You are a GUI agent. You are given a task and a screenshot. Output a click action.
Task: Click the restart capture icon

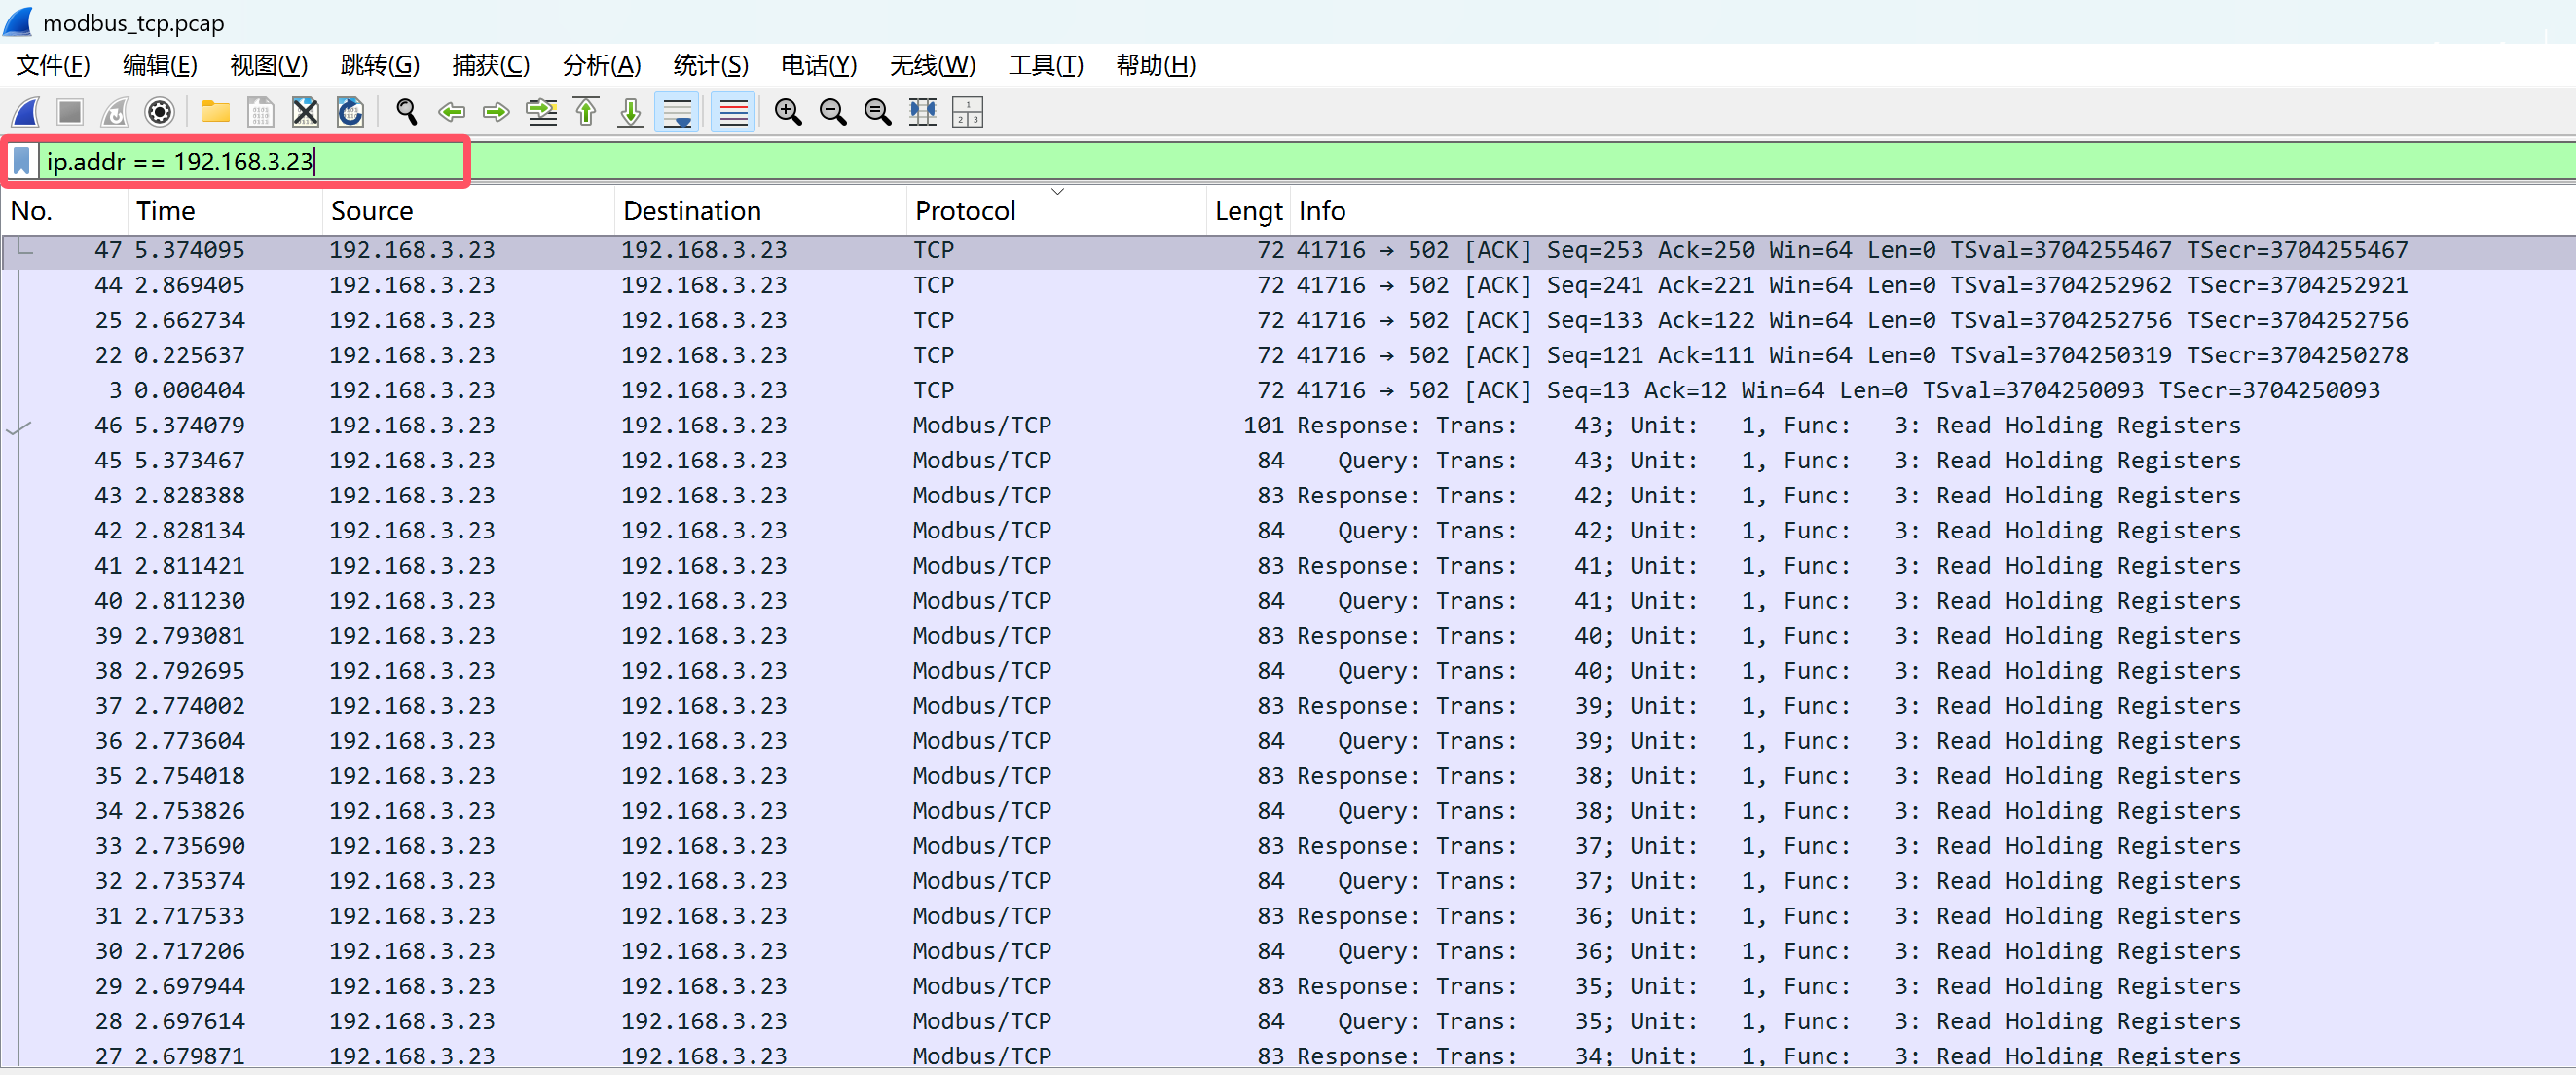pyautogui.click(x=115, y=112)
